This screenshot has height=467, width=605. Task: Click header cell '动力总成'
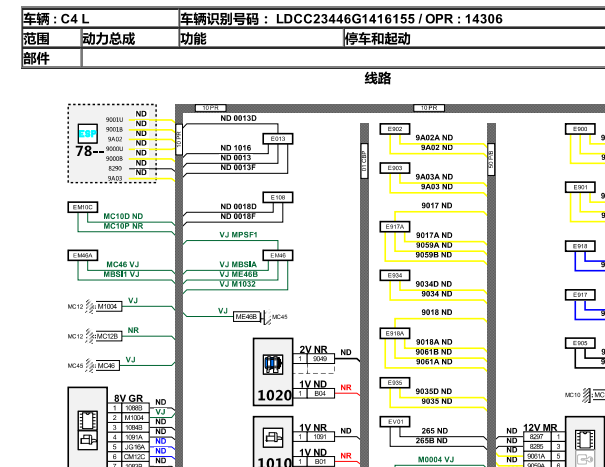click(x=130, y=38)
